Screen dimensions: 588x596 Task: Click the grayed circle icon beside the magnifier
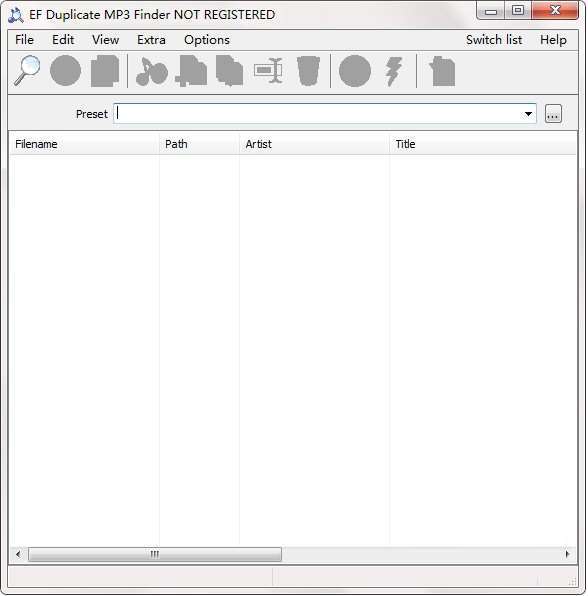click(x=65, y=71)
